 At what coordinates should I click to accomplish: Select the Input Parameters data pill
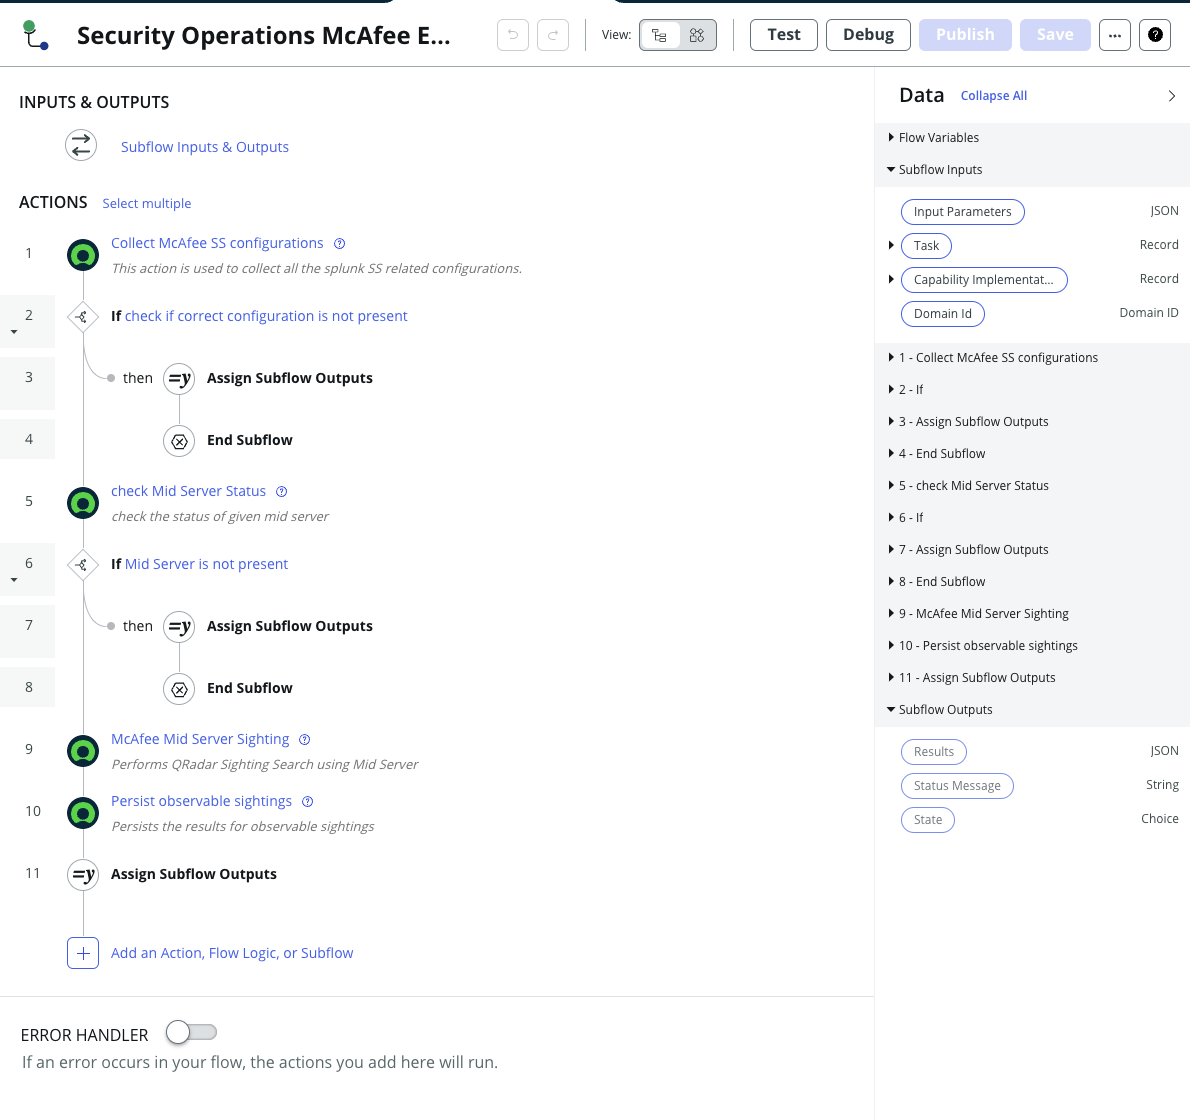(x=962, y=212)
